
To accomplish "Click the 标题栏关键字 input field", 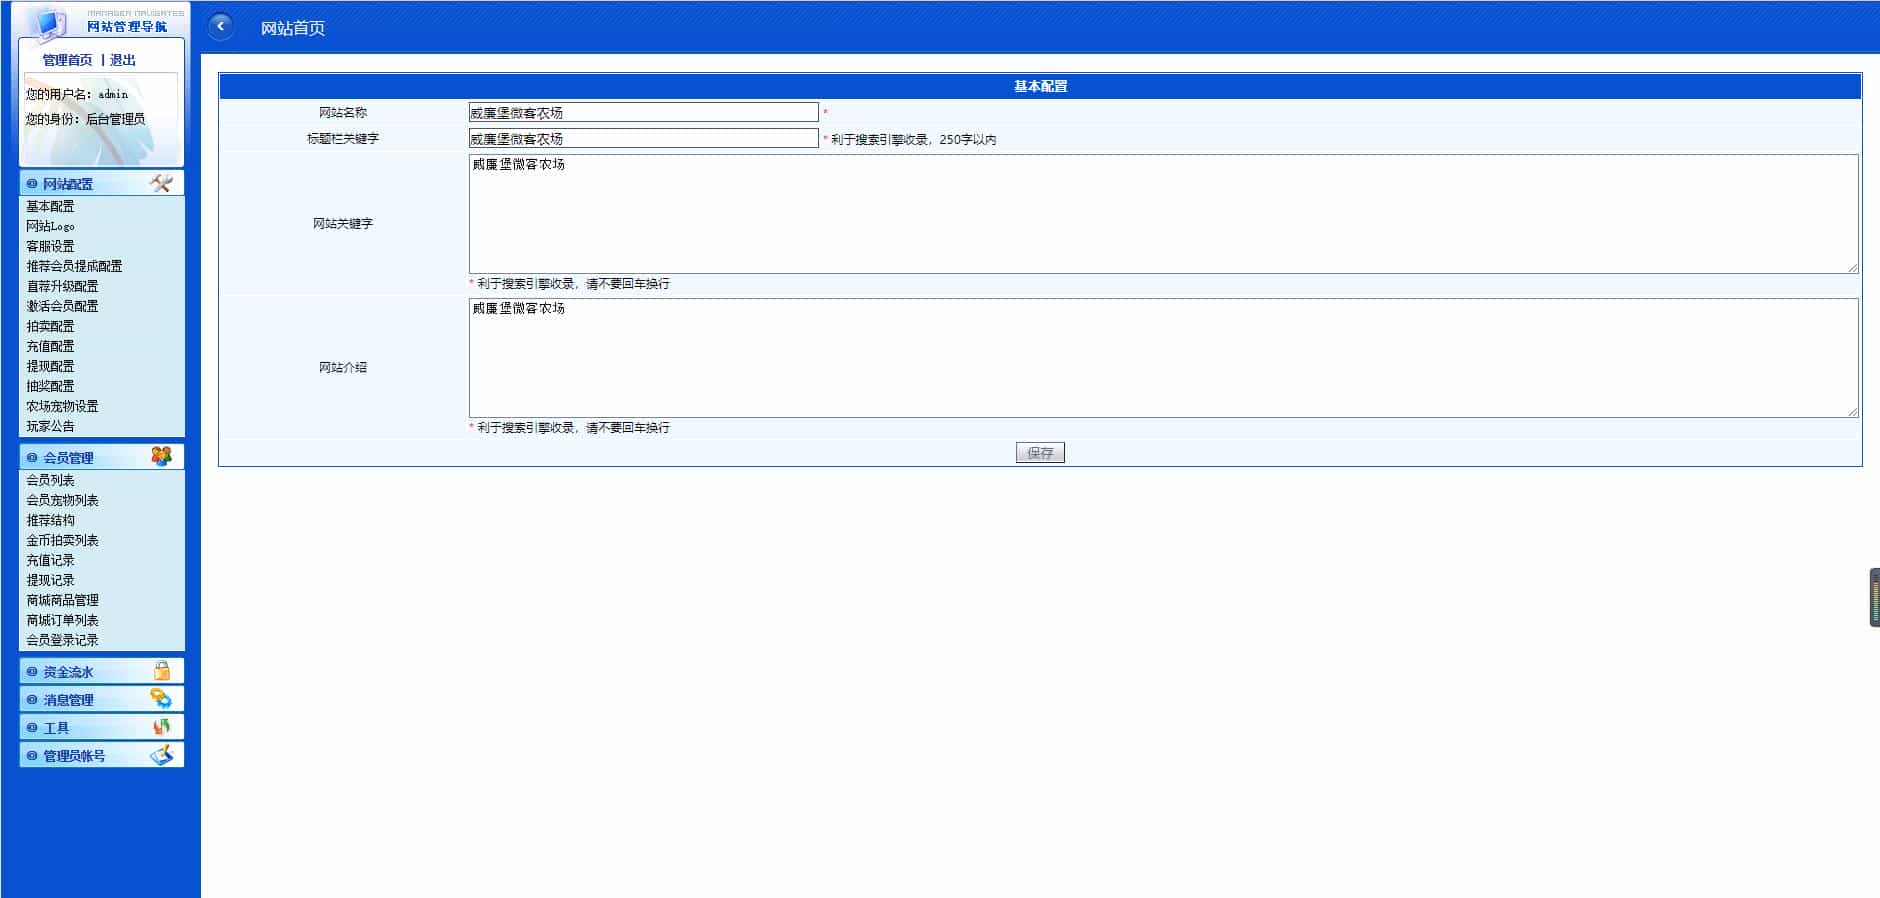I will [x=643, y=138].
